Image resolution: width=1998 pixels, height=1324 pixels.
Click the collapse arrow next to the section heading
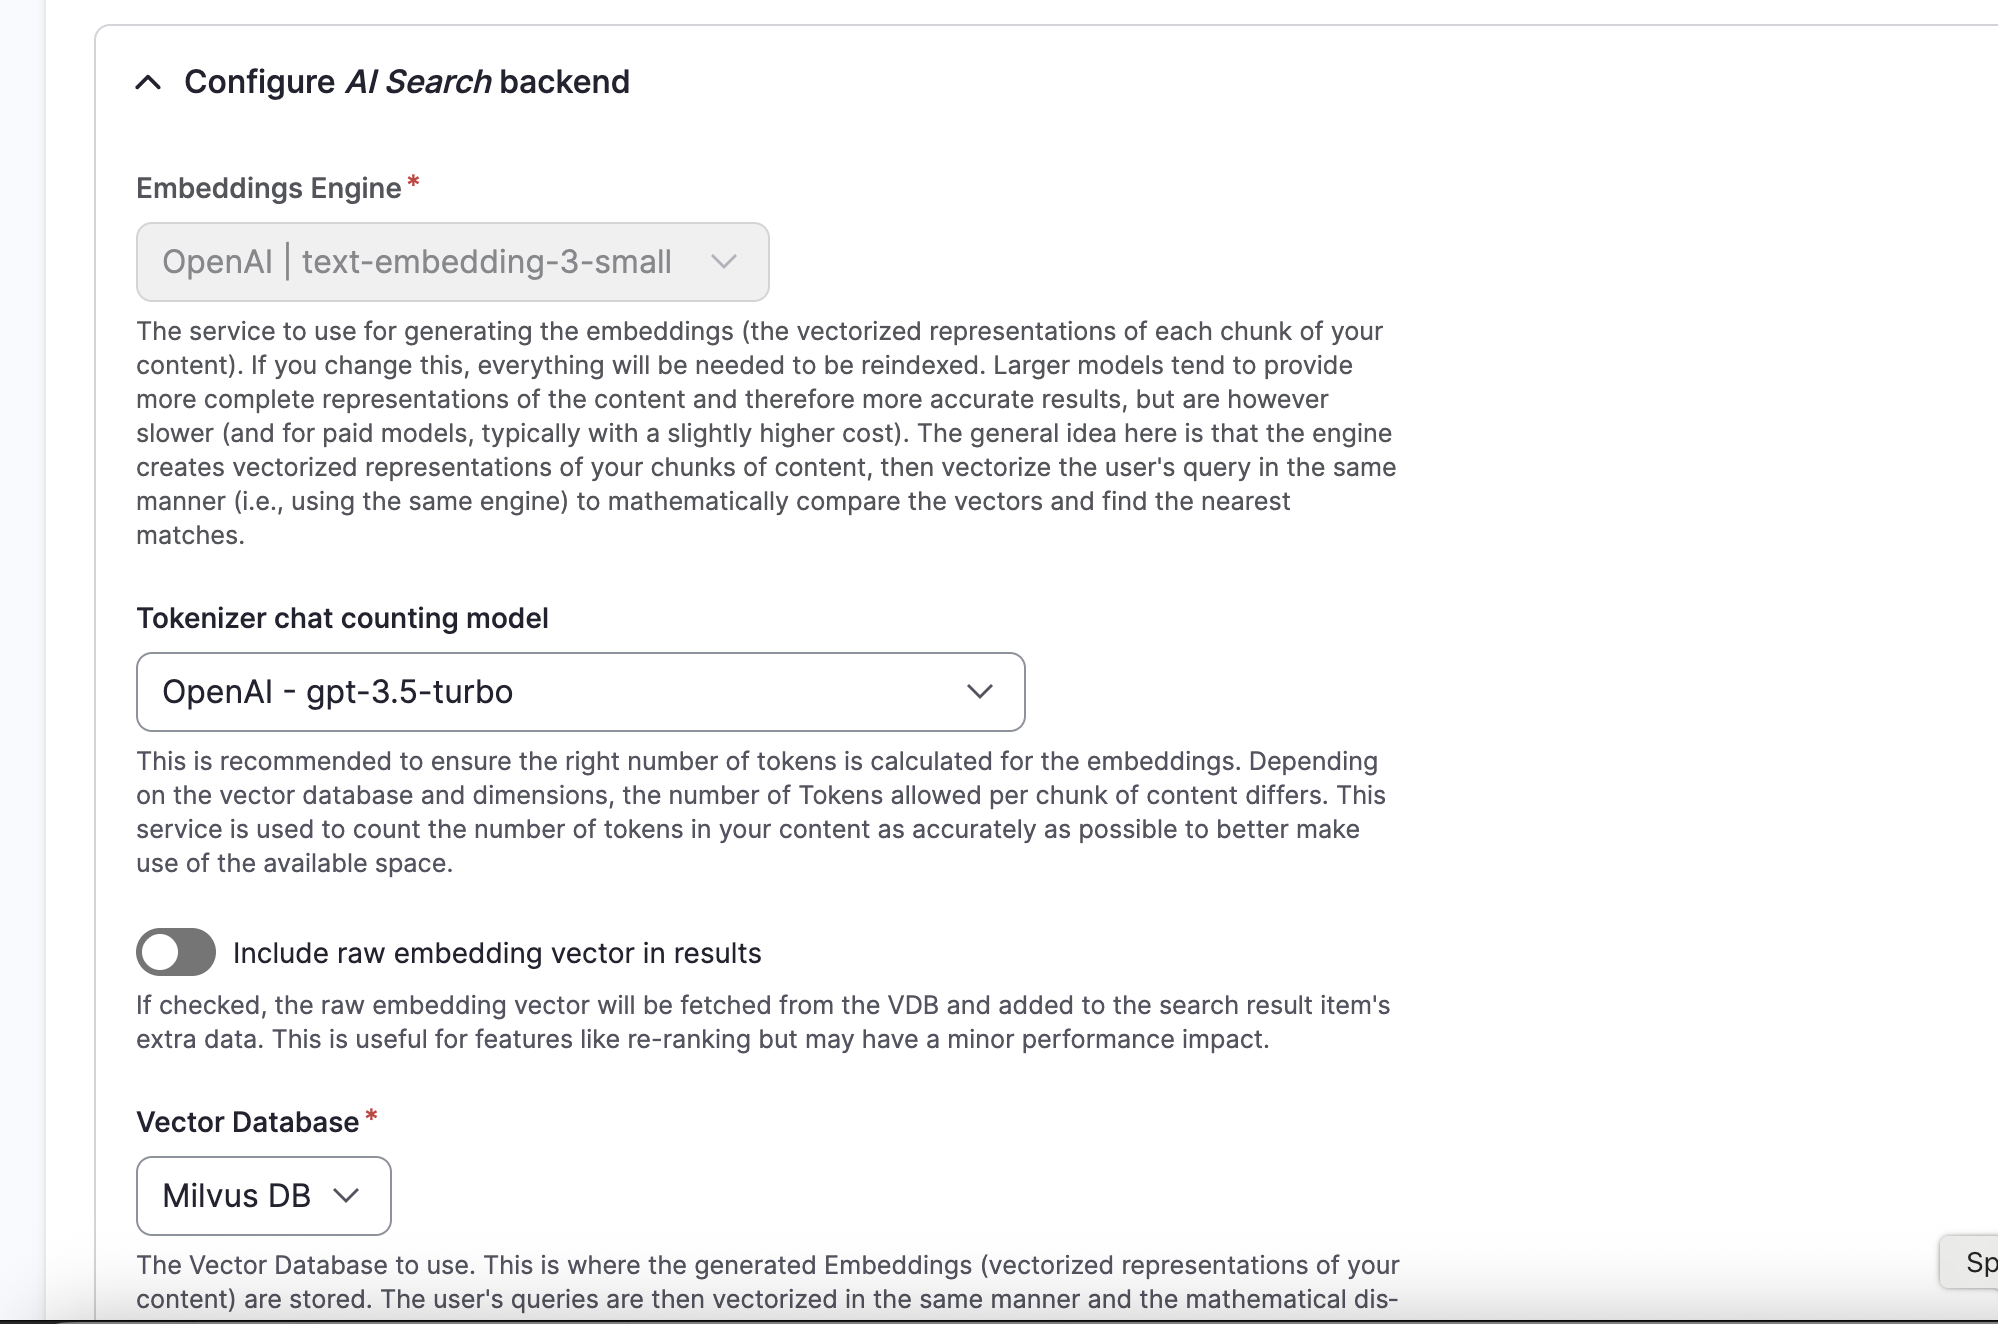tap(149, 82)
